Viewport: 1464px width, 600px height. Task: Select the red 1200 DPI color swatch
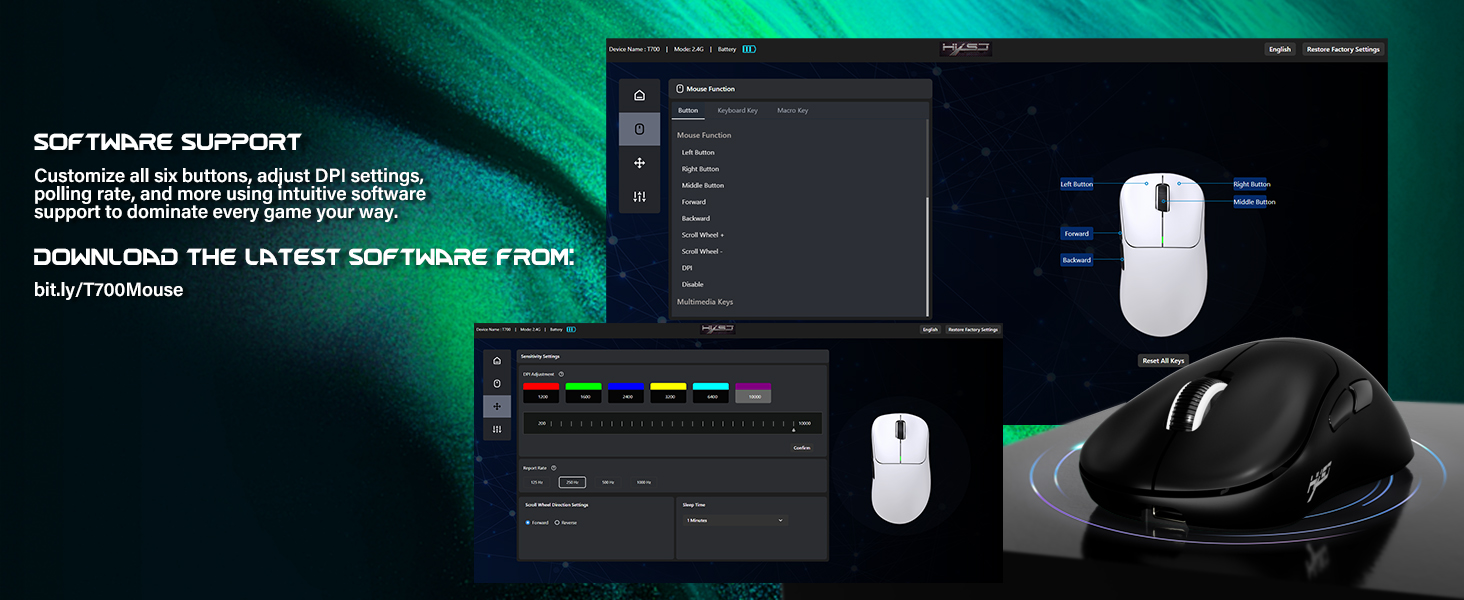tap(541, 386)
